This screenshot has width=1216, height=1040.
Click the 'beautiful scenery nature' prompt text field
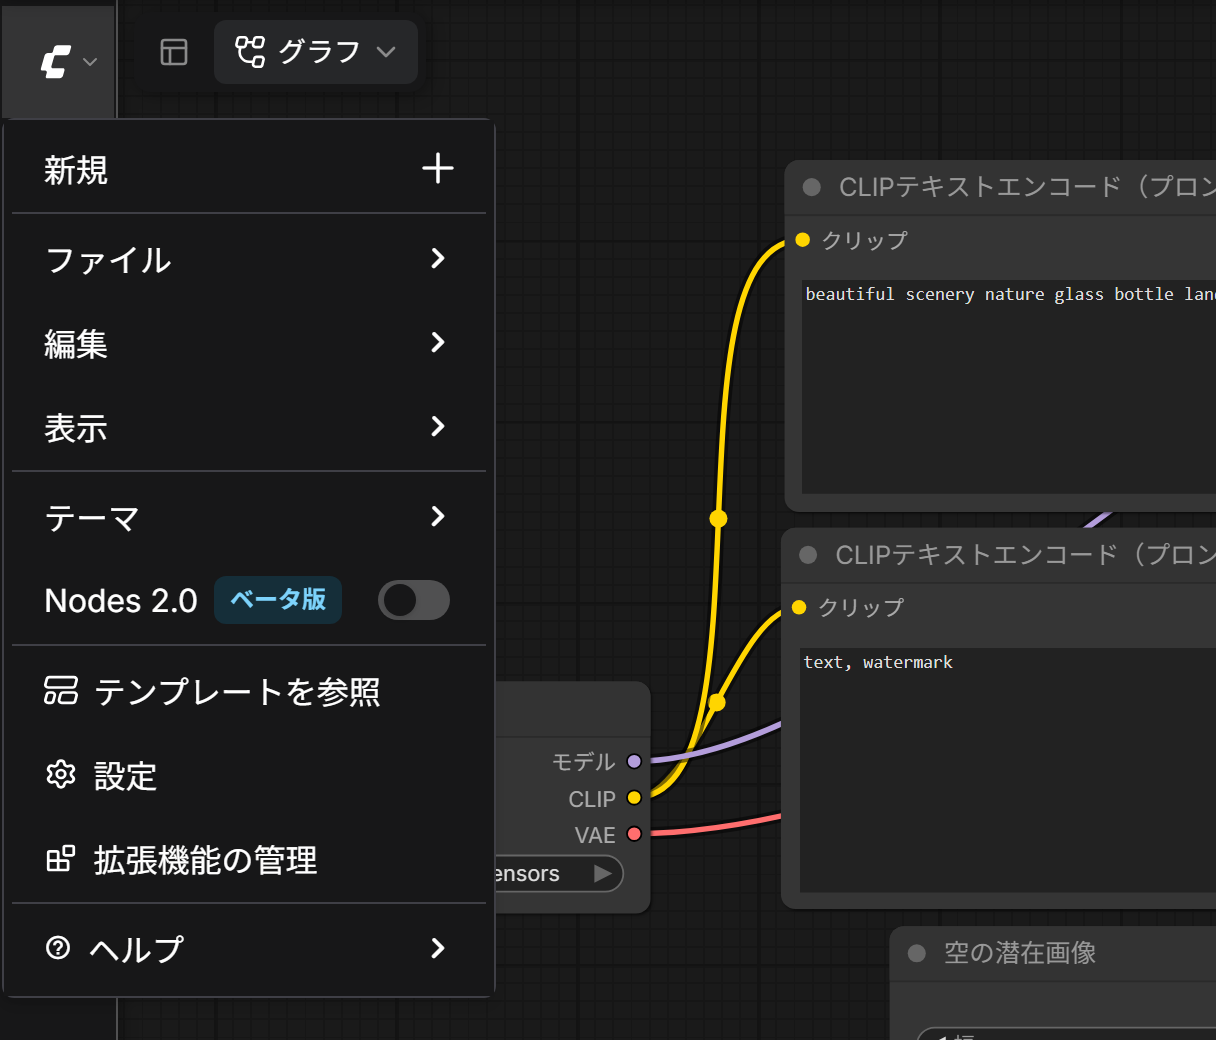pyautogui.click(x=1009, y=387)
